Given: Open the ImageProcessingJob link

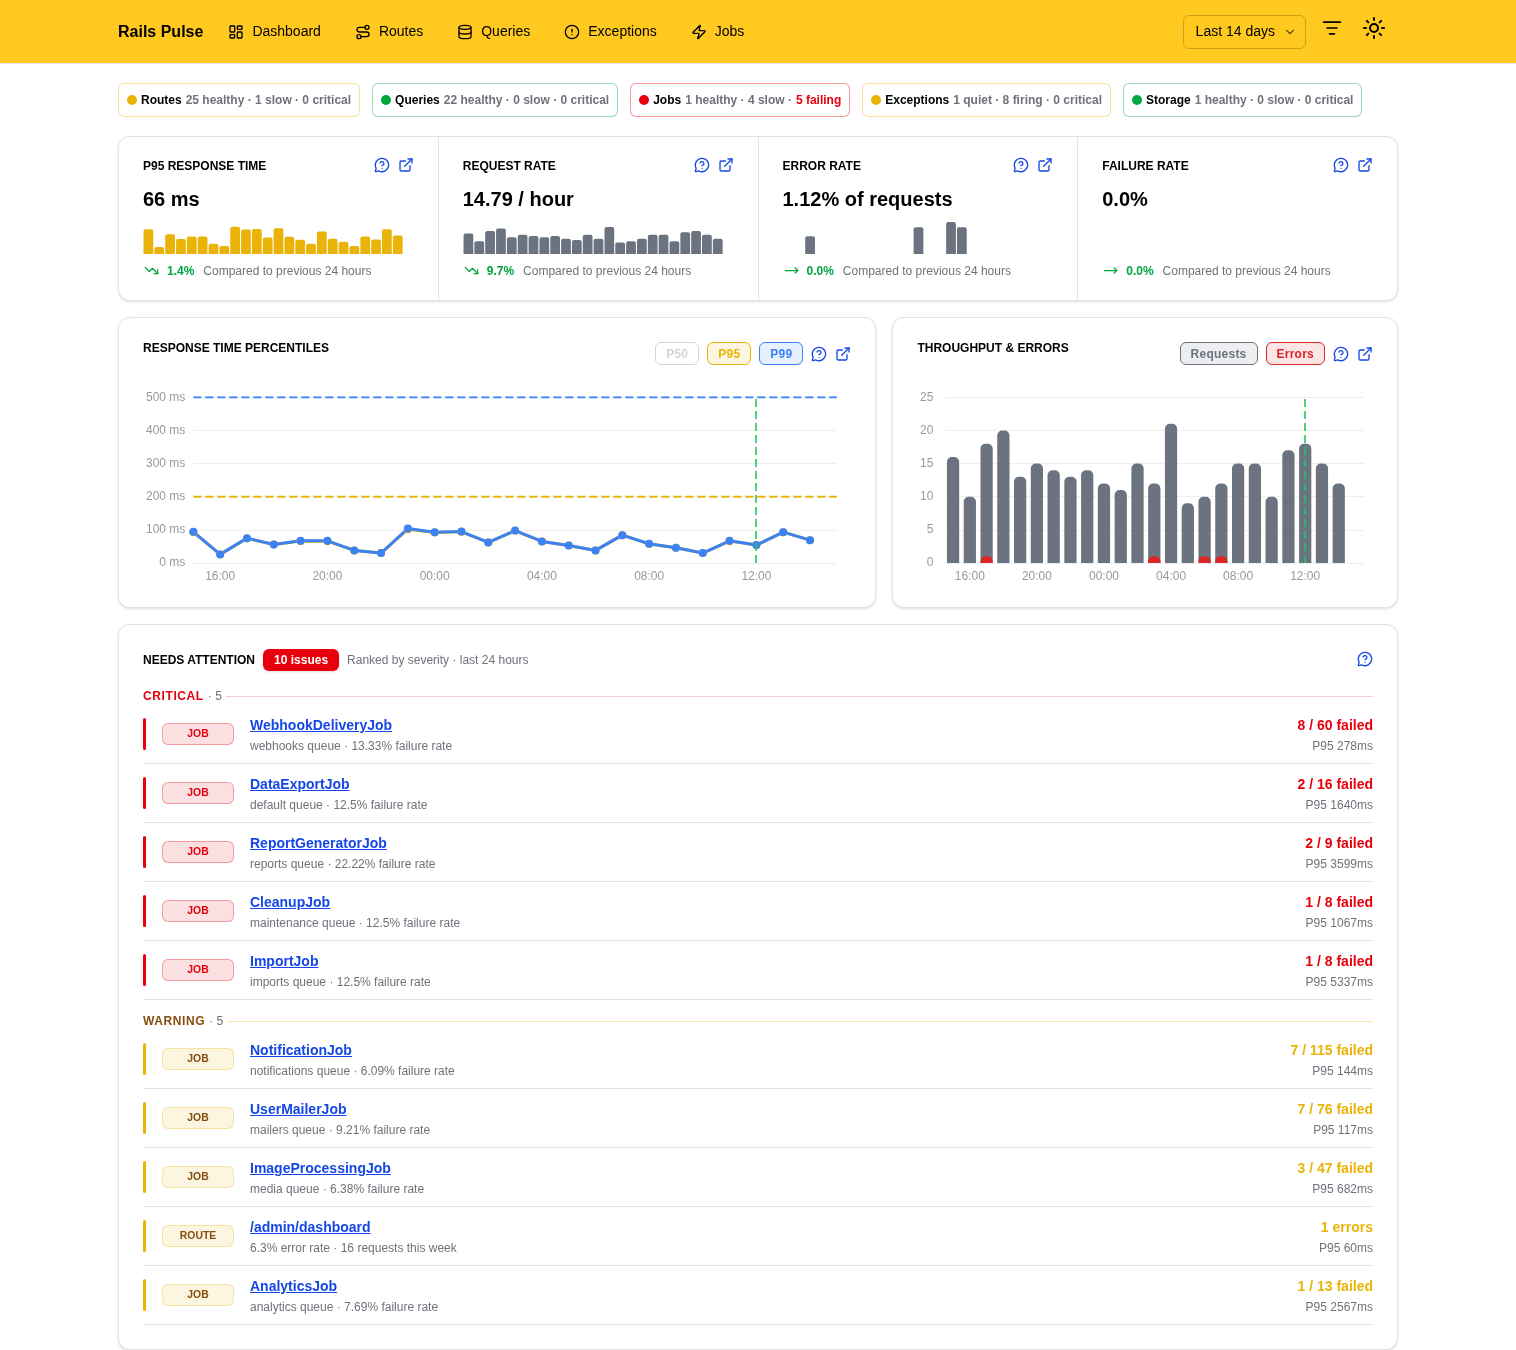Looking at the screenshot, I should (320, 1168).
